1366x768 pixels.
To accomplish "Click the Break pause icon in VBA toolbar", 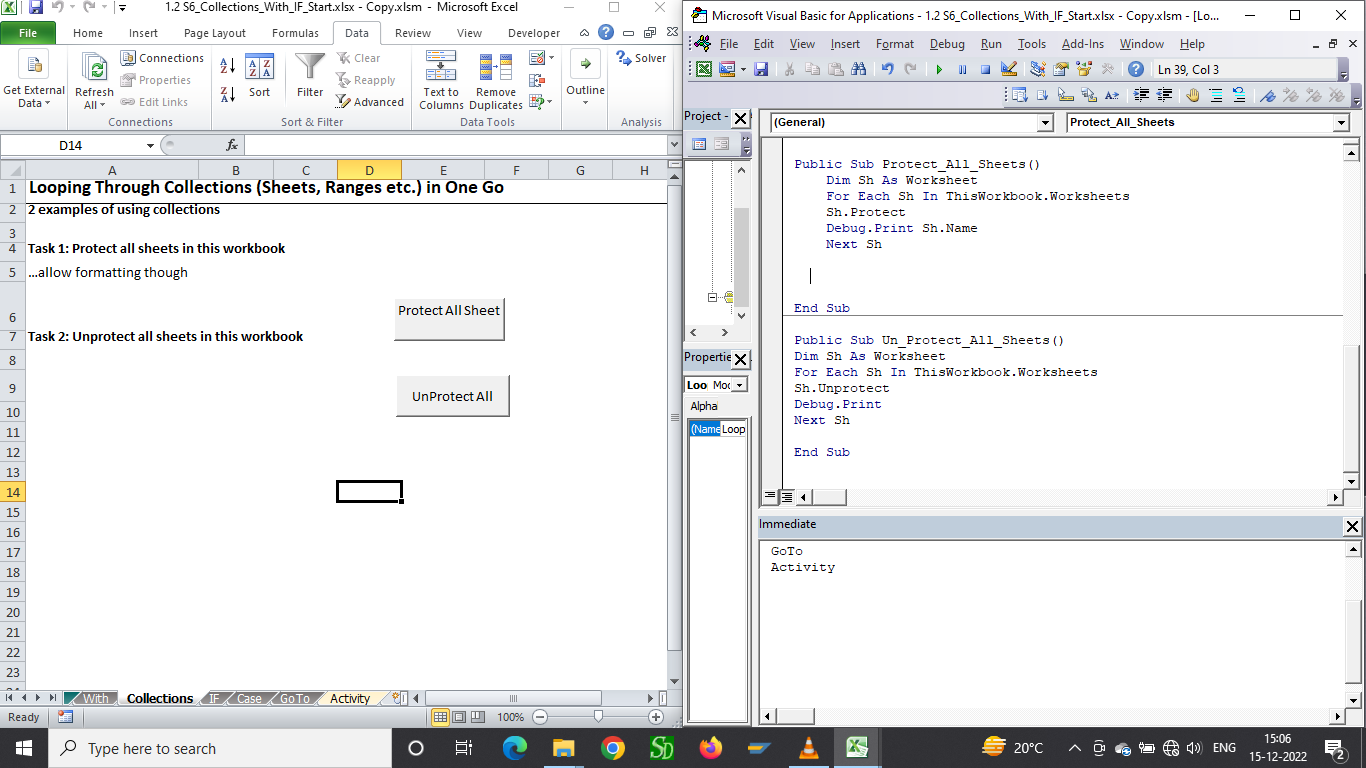I will pos(962,69).
